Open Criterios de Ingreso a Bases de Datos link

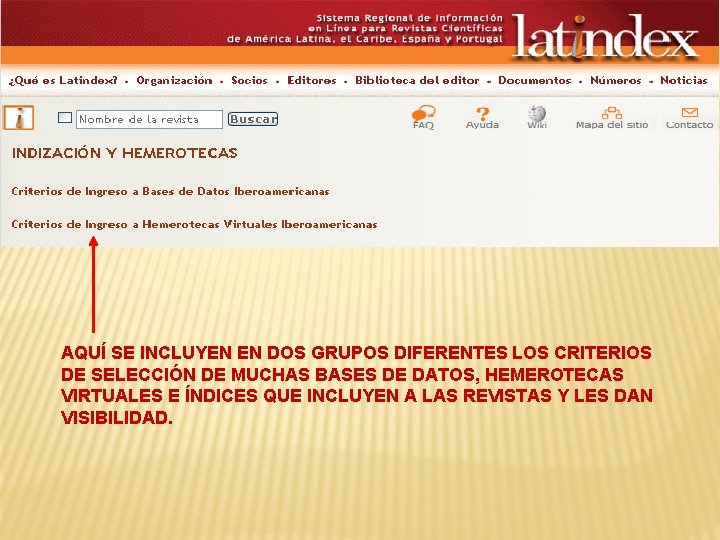(x=170, y=191)
